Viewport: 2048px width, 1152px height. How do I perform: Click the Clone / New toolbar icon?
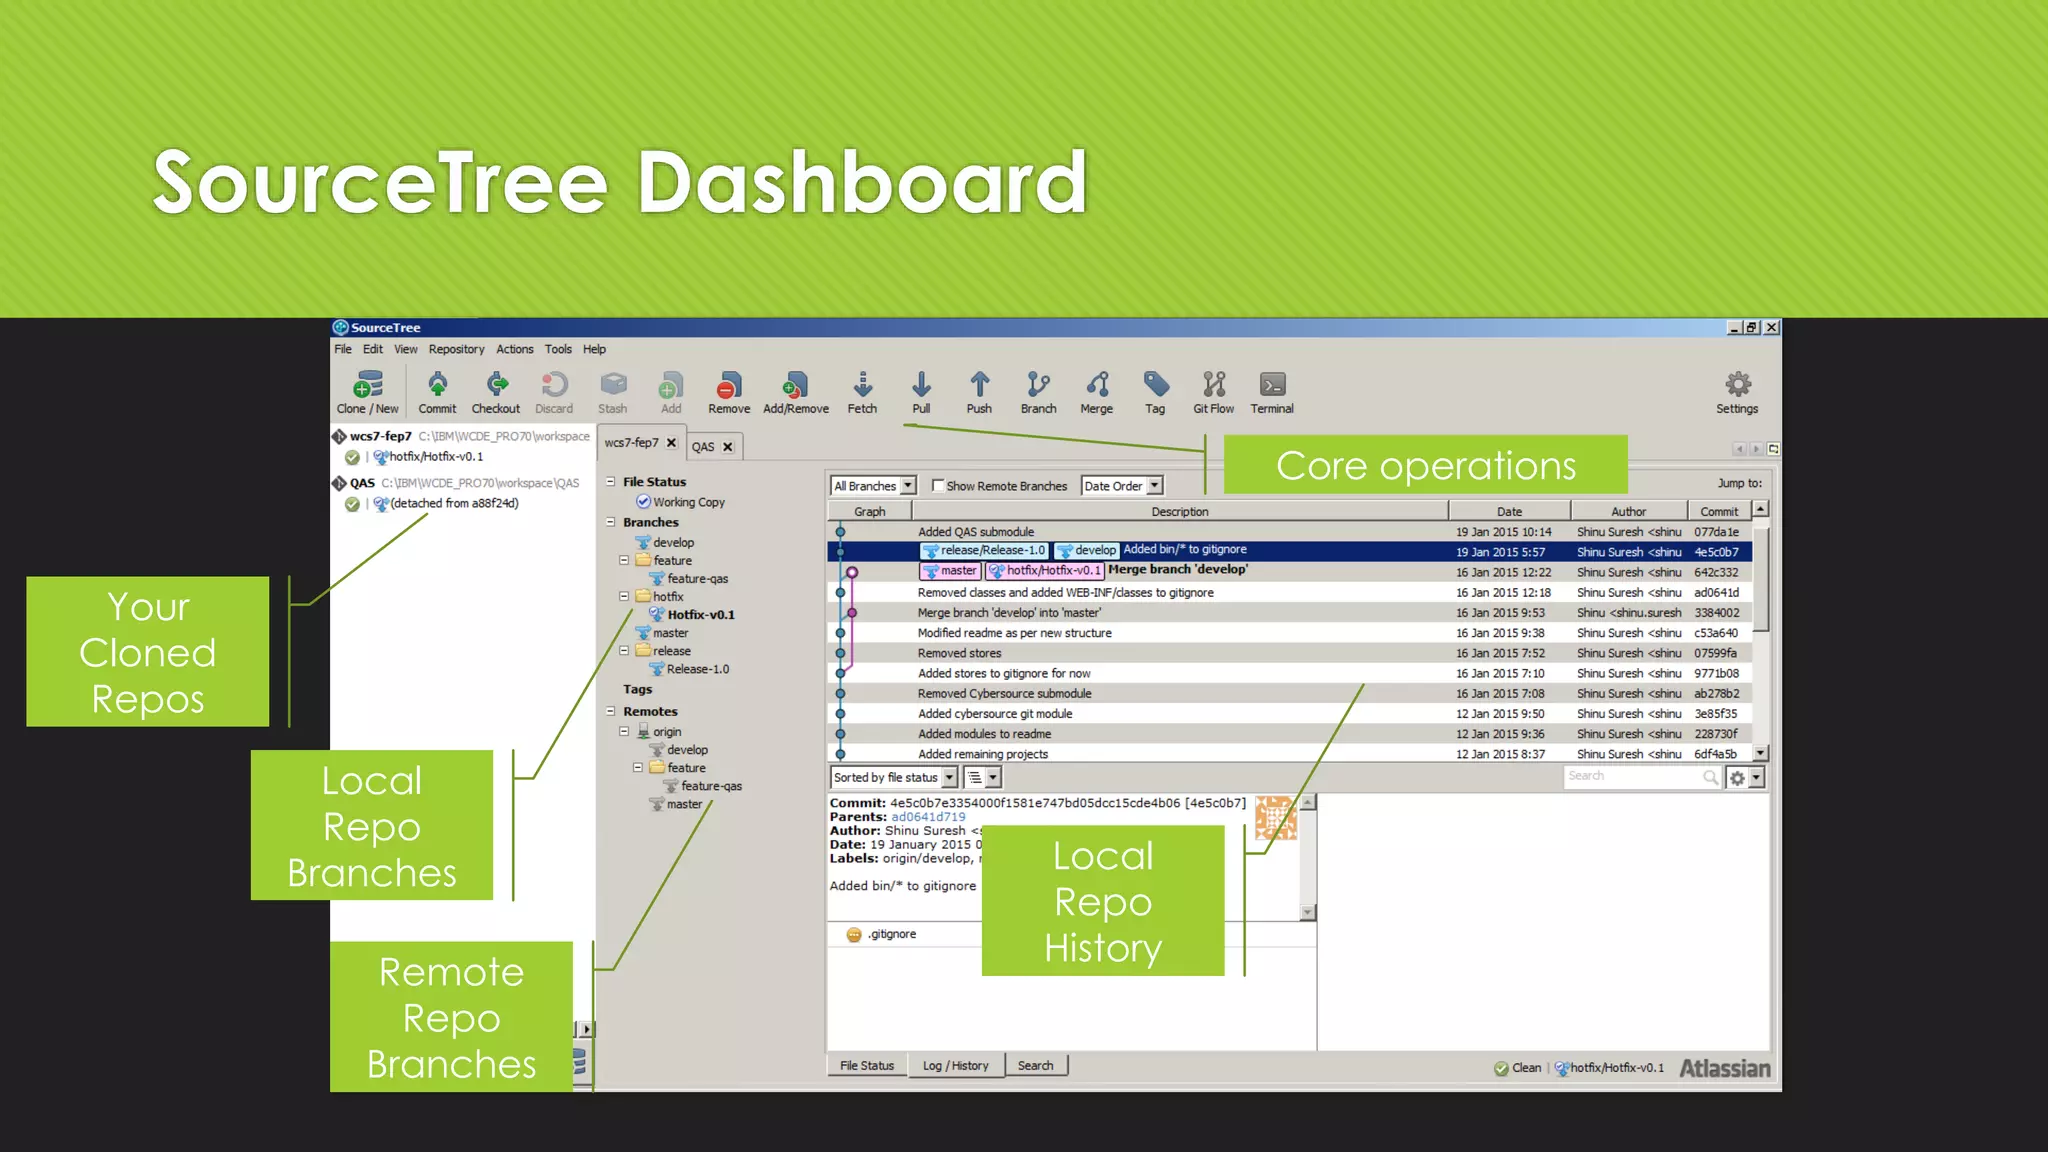pos(367,386)
